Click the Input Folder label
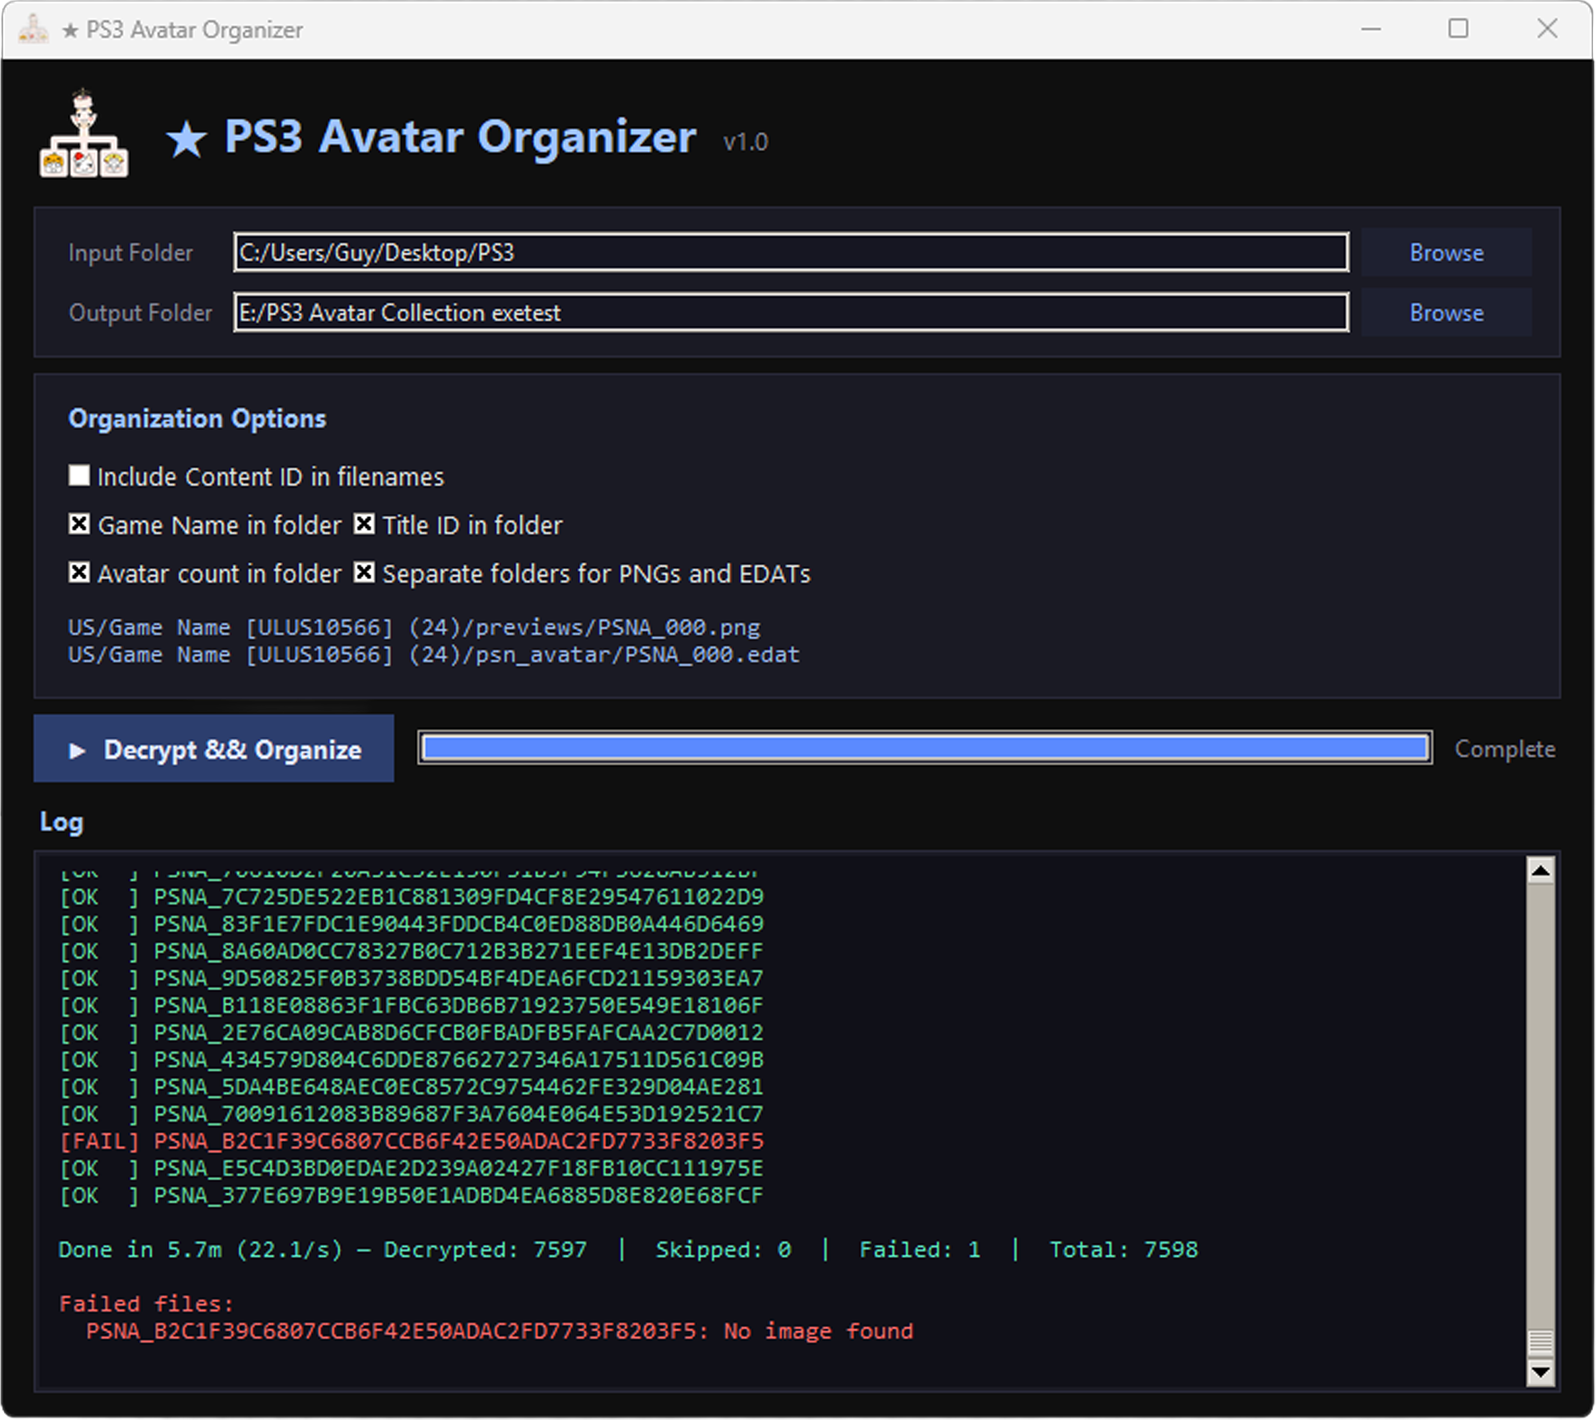 tap(130, 253)
